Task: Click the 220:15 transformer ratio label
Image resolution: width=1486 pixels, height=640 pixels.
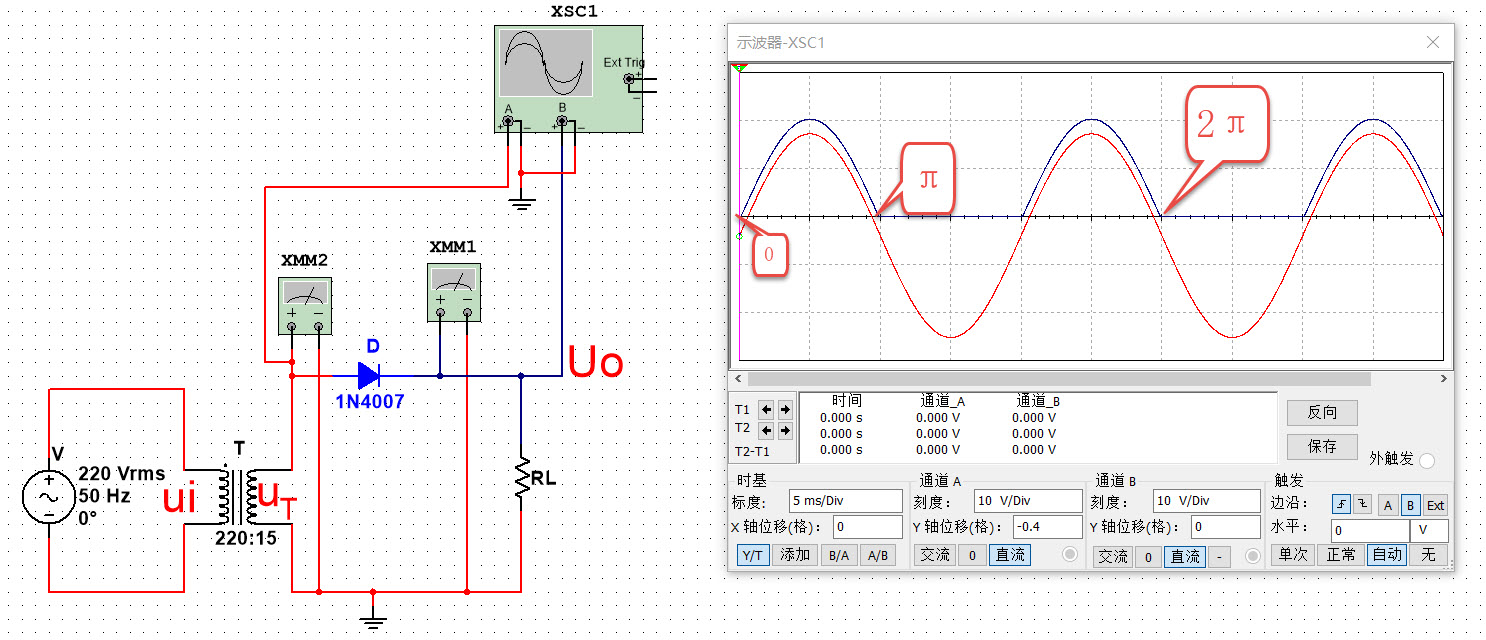Action: pyautogui.click(x=246, y=538)
